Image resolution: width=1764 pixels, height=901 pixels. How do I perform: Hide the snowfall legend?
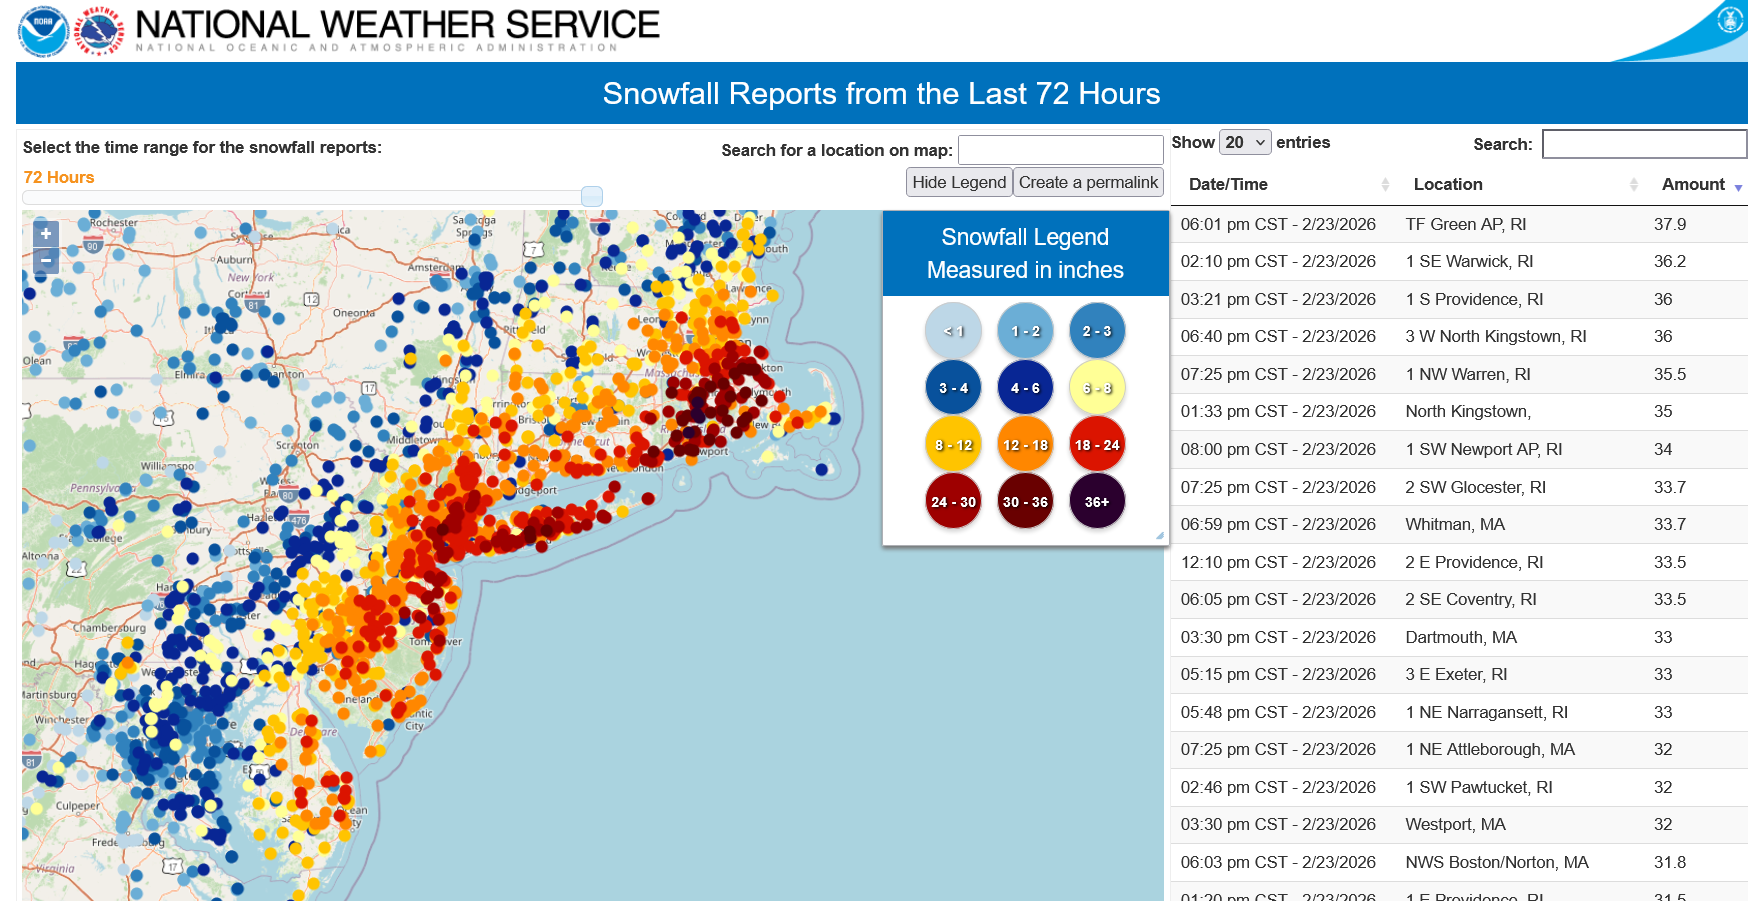[959, 182]
